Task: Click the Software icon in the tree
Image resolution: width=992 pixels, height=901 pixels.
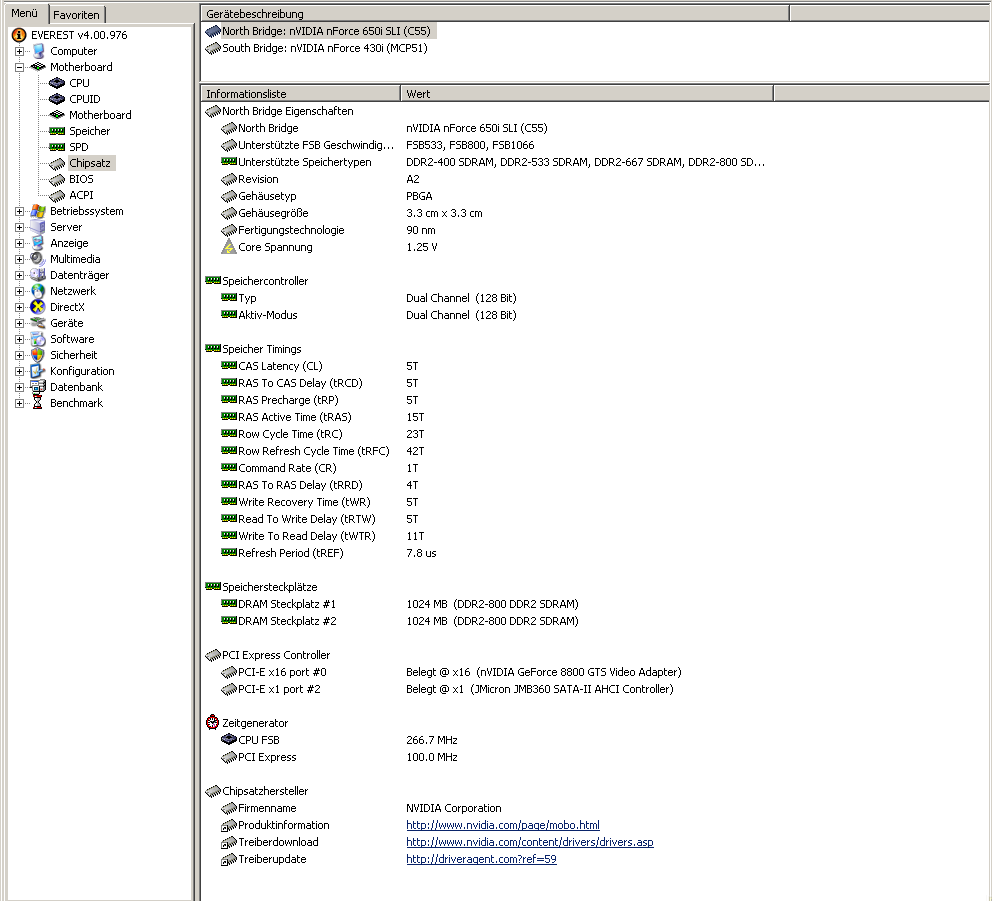Action: point(38,339)
